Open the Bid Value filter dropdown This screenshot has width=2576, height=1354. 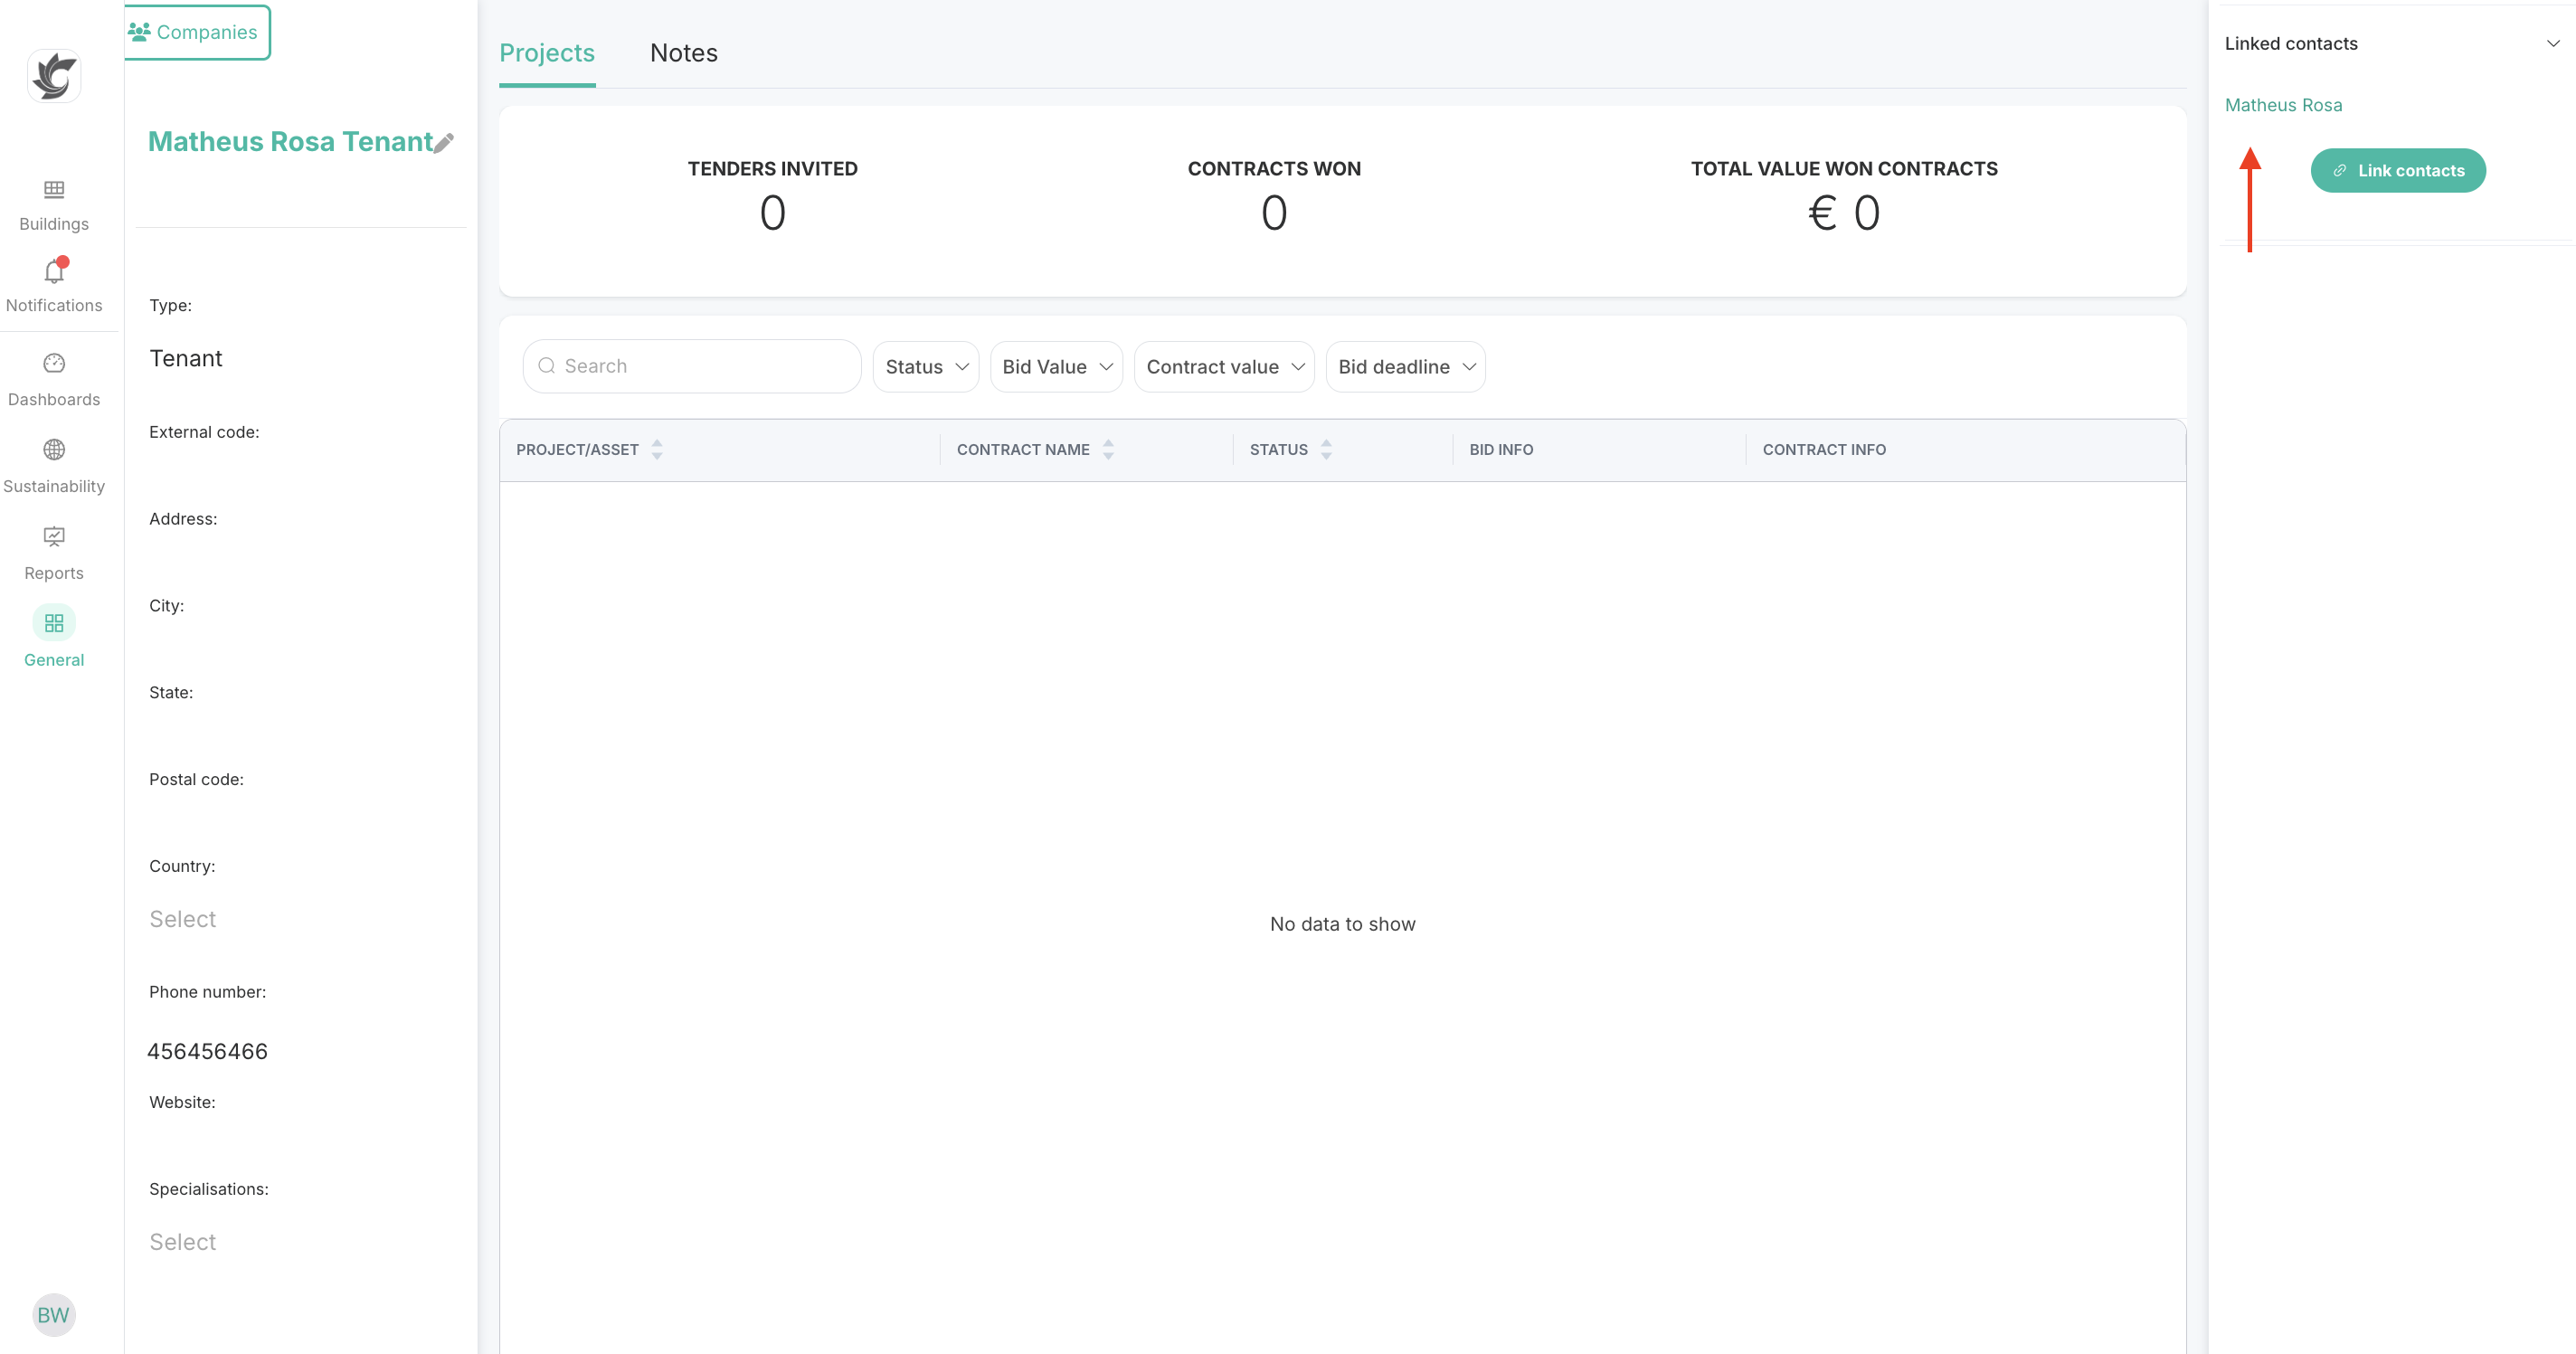[x=1056, y=367]
